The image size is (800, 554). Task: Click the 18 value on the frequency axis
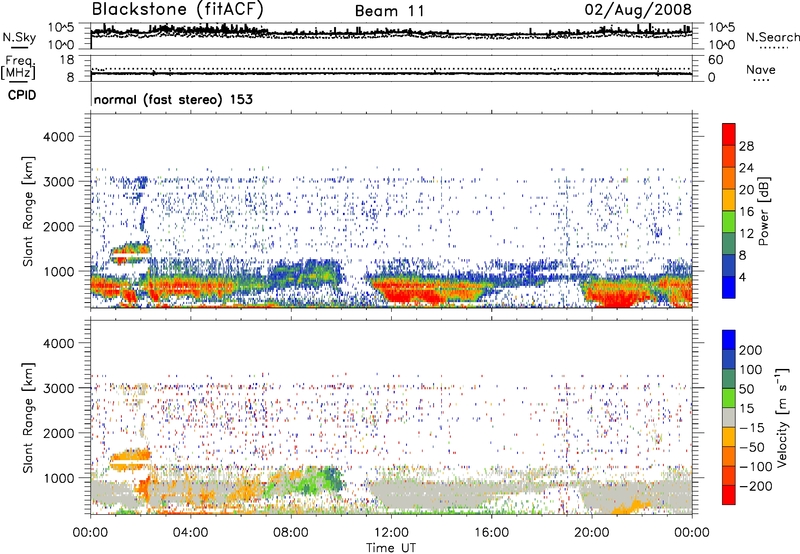tap(67, 60)
